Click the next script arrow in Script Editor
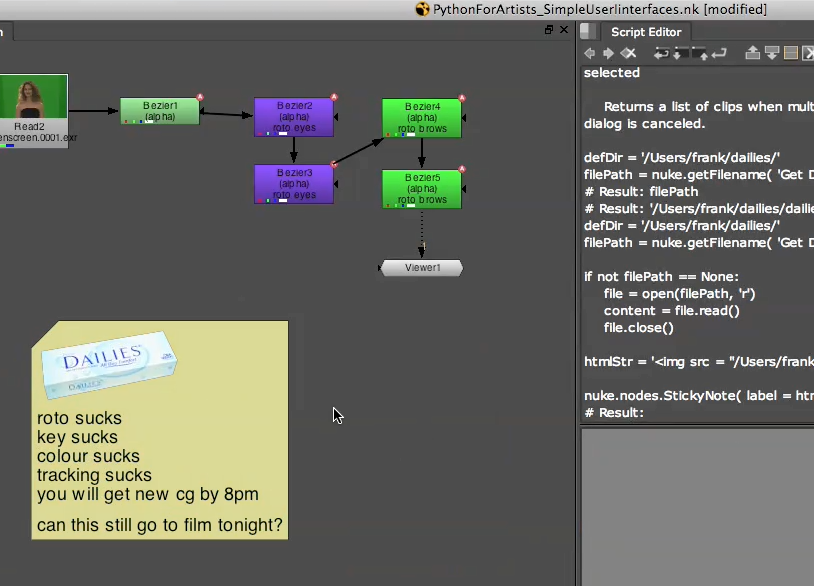814x586 pixels. tap(609, 53)
